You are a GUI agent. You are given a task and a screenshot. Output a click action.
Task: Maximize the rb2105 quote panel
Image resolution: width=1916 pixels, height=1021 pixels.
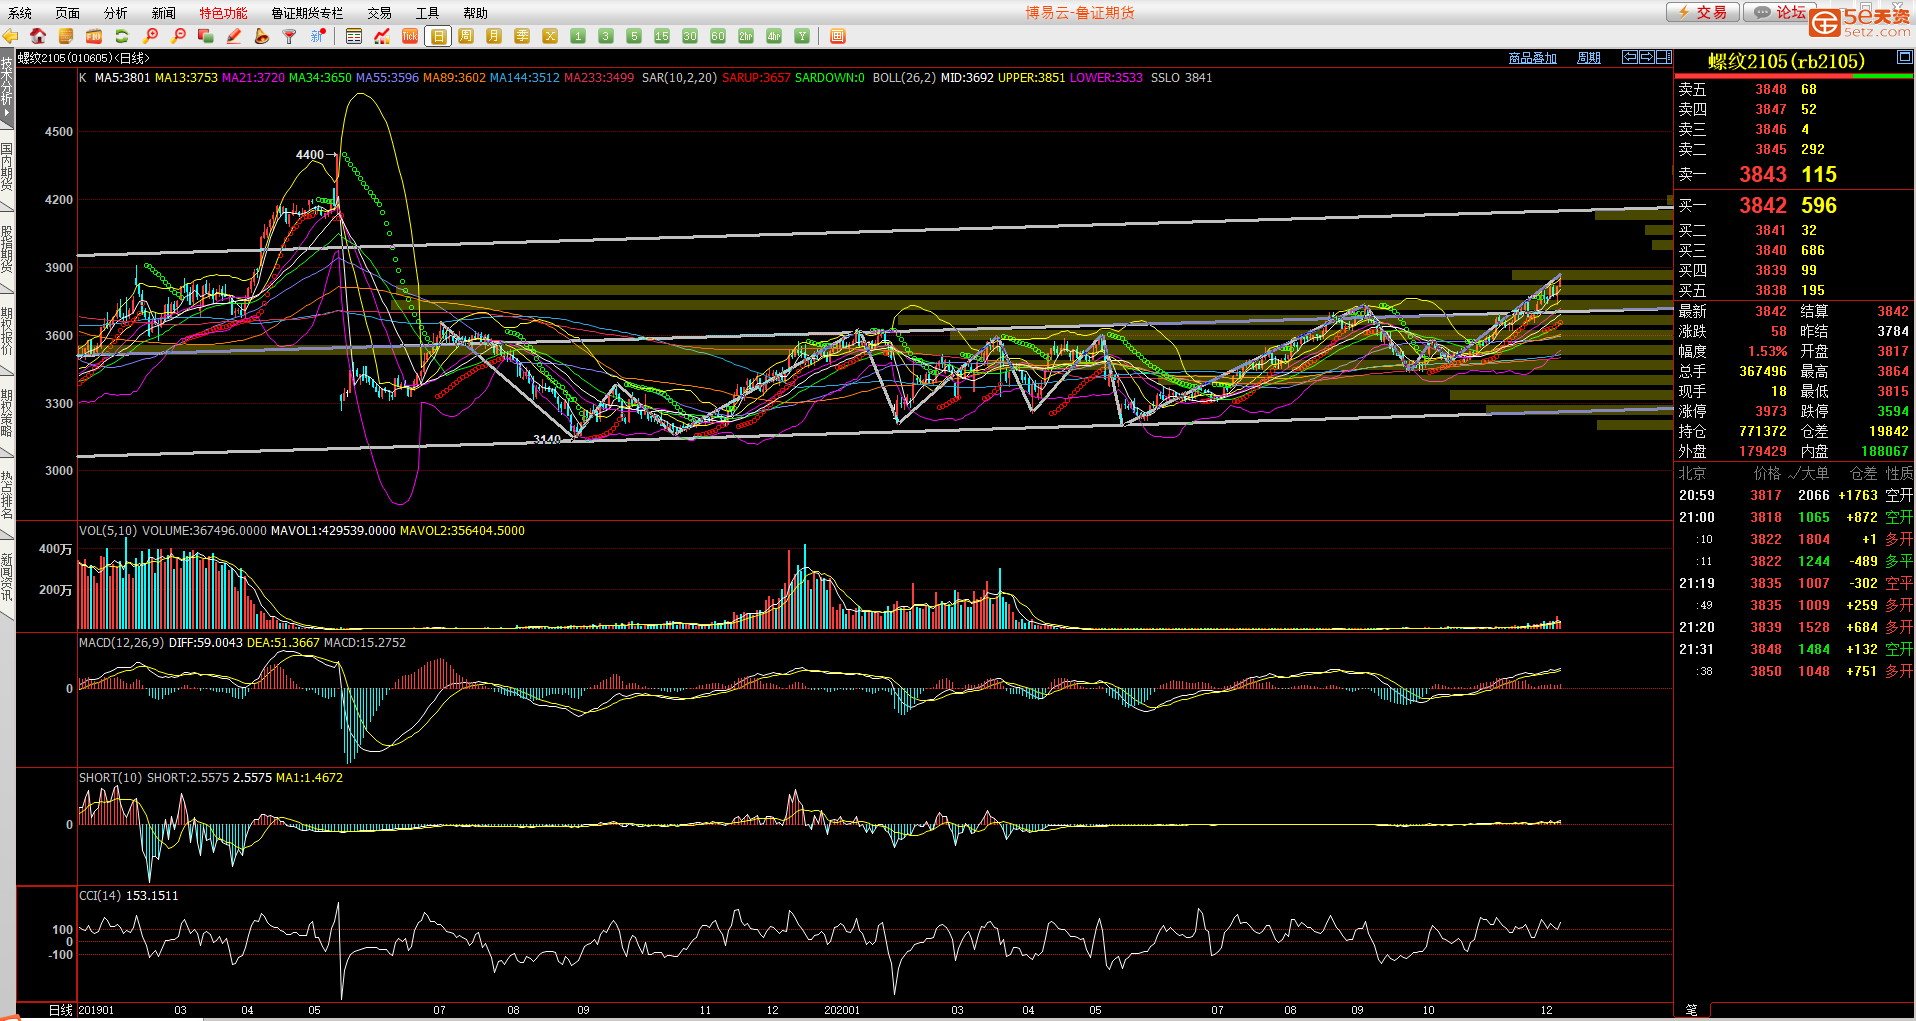(x=1905, y=59)
